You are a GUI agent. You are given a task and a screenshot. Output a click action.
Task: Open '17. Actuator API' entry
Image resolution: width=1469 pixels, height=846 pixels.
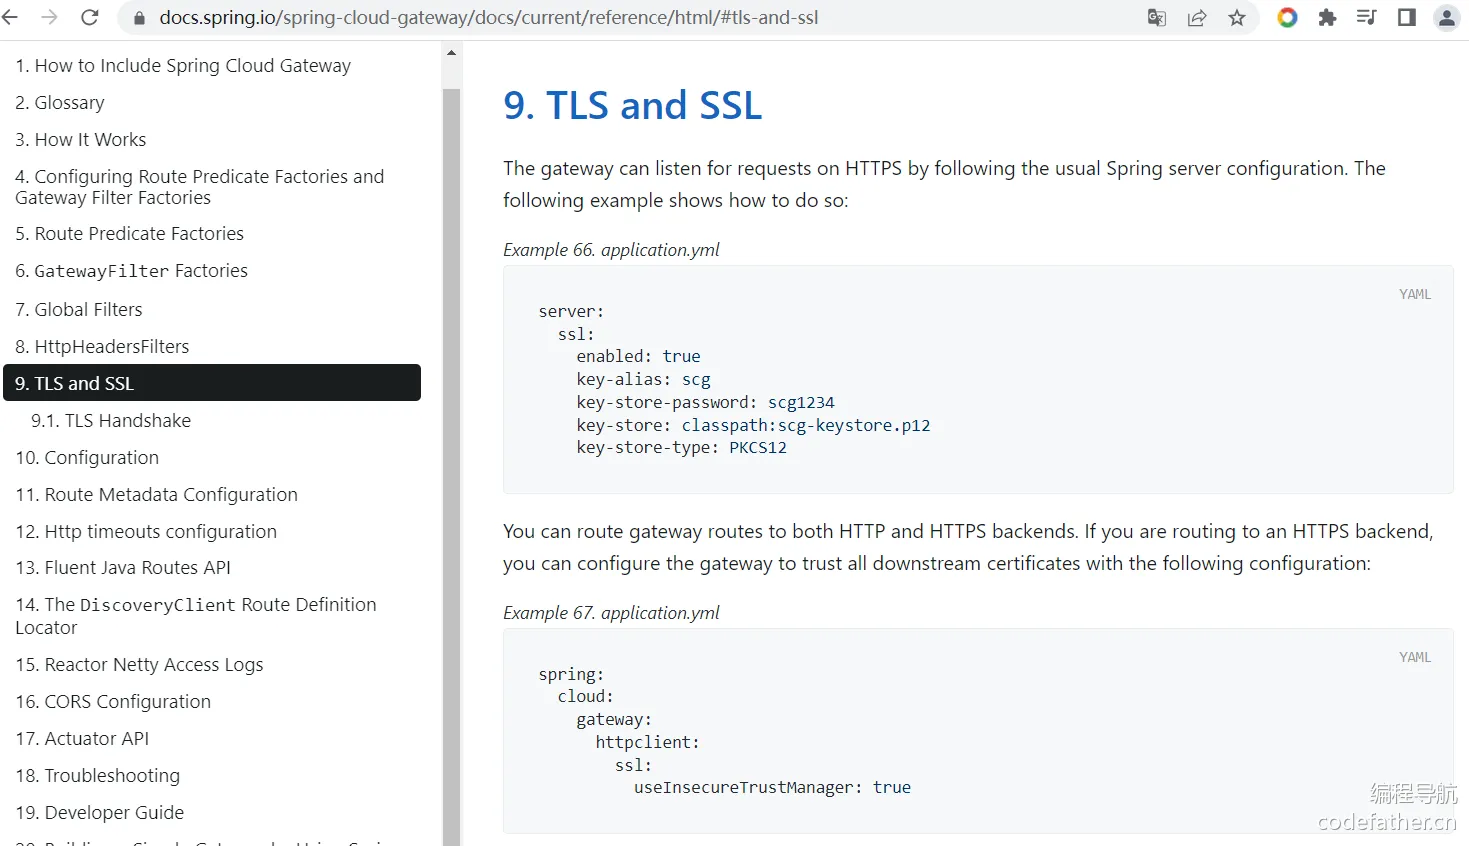82,739
